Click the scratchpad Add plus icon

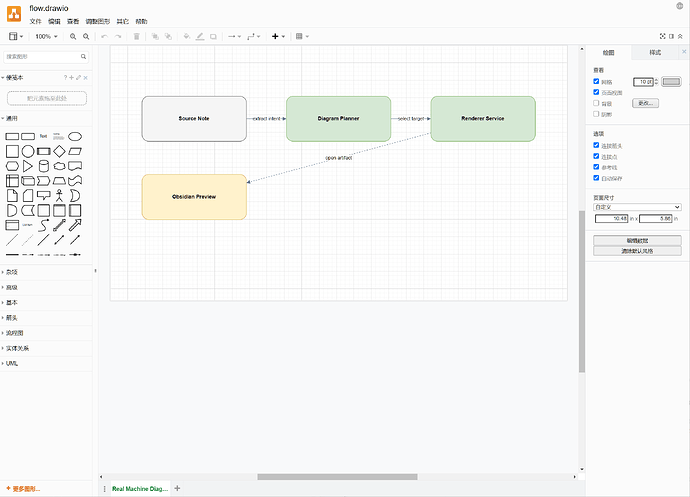(71, 77)
